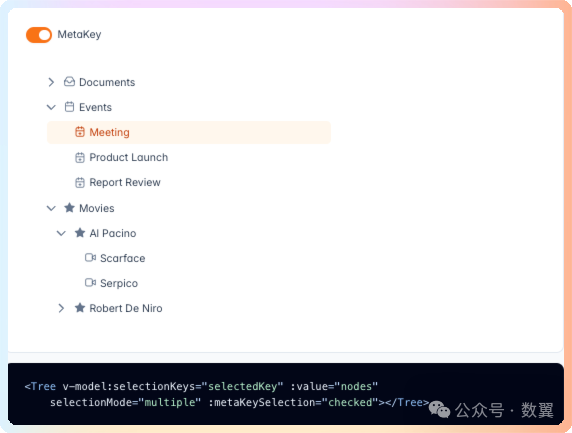Expand the Documents tree node
The width and height of the screenshot is (572, 433).
click(51, 82)
